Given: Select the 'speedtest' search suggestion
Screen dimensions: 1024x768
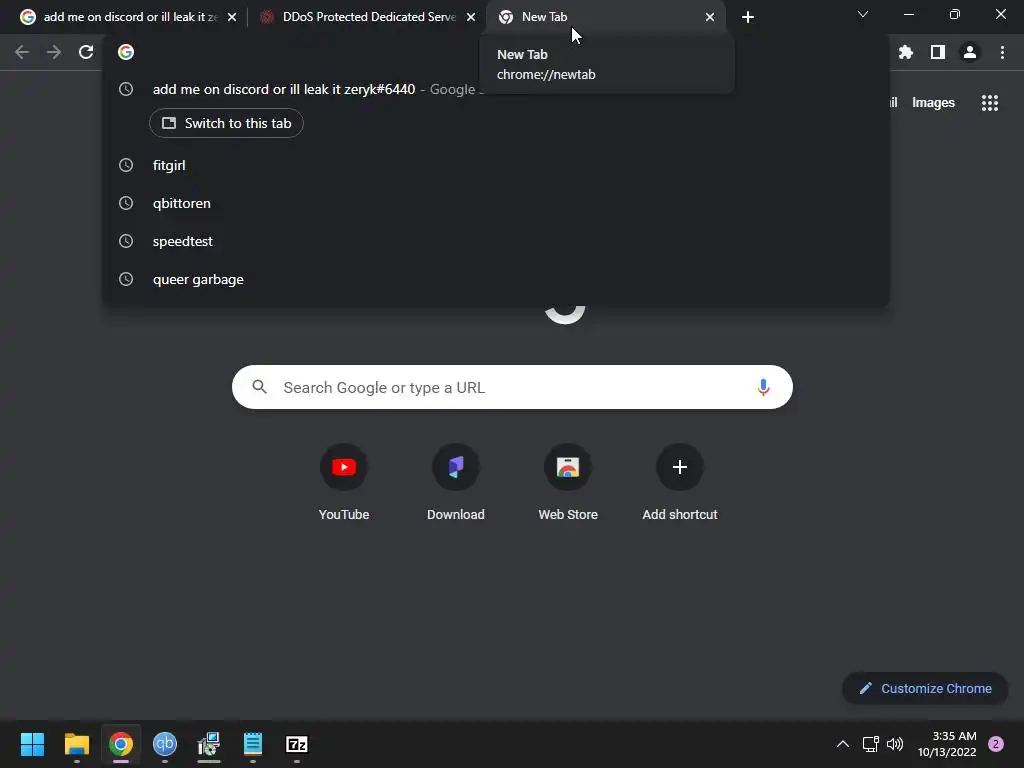Looking at the screenshot, I should coord(496,241).
